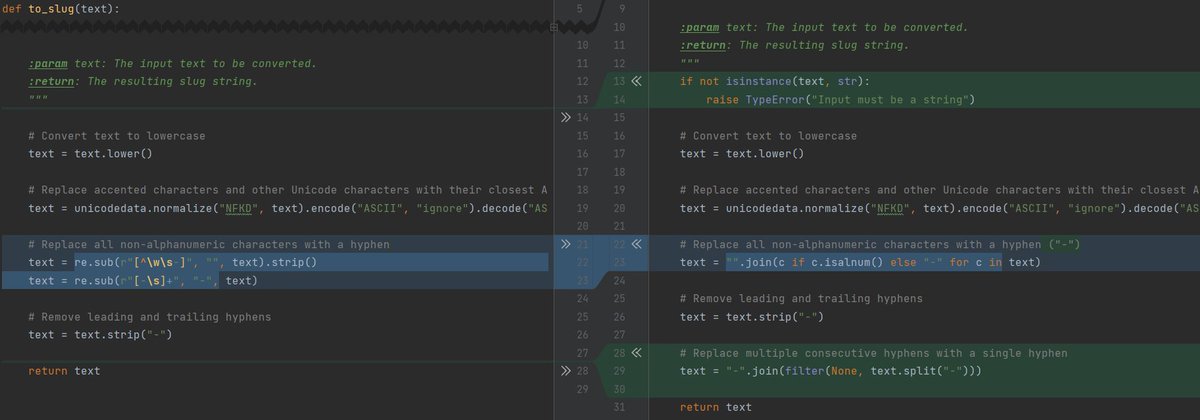Click right pane '# Replace accented characters' comment
The height and width of the screenshot is (420, 1200).
(939, 190)
